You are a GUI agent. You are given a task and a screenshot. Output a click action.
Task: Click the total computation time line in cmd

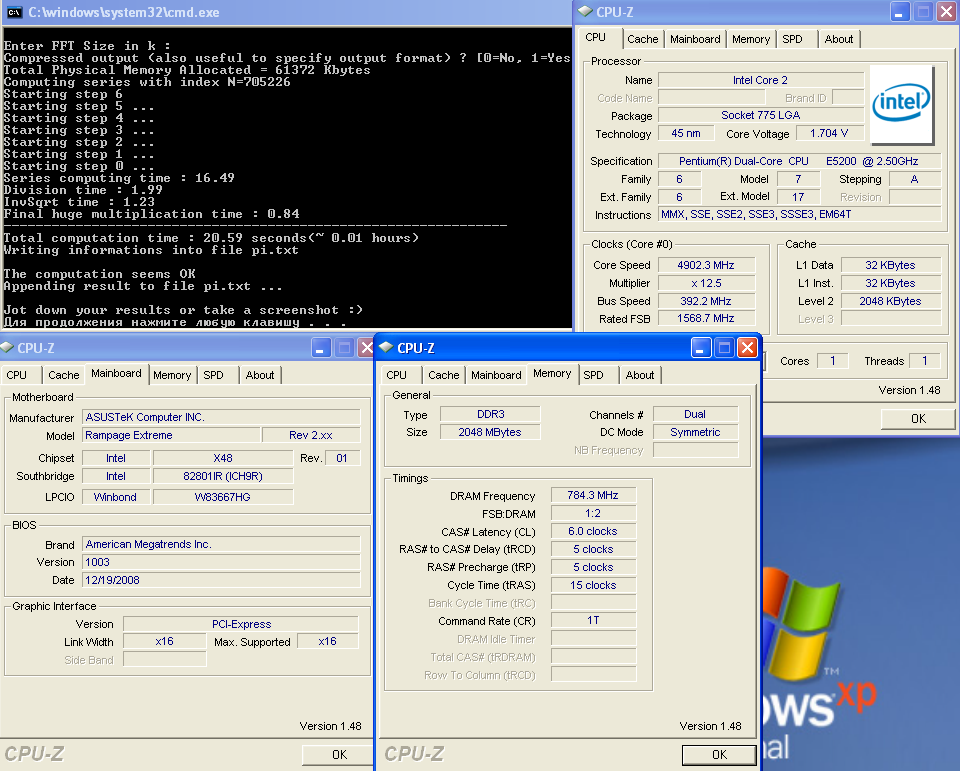click(x=211, y=238)
